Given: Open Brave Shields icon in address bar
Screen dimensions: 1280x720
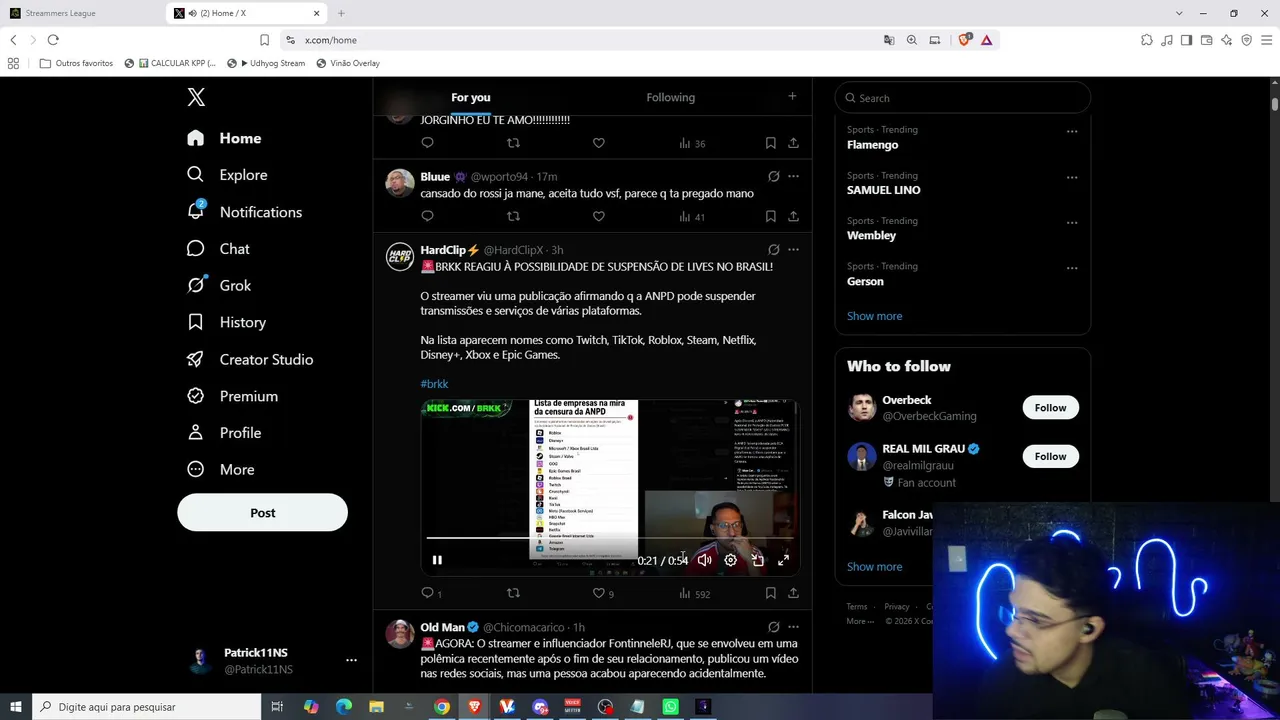Looking at the screenshot, I should (x=964, y=40).
